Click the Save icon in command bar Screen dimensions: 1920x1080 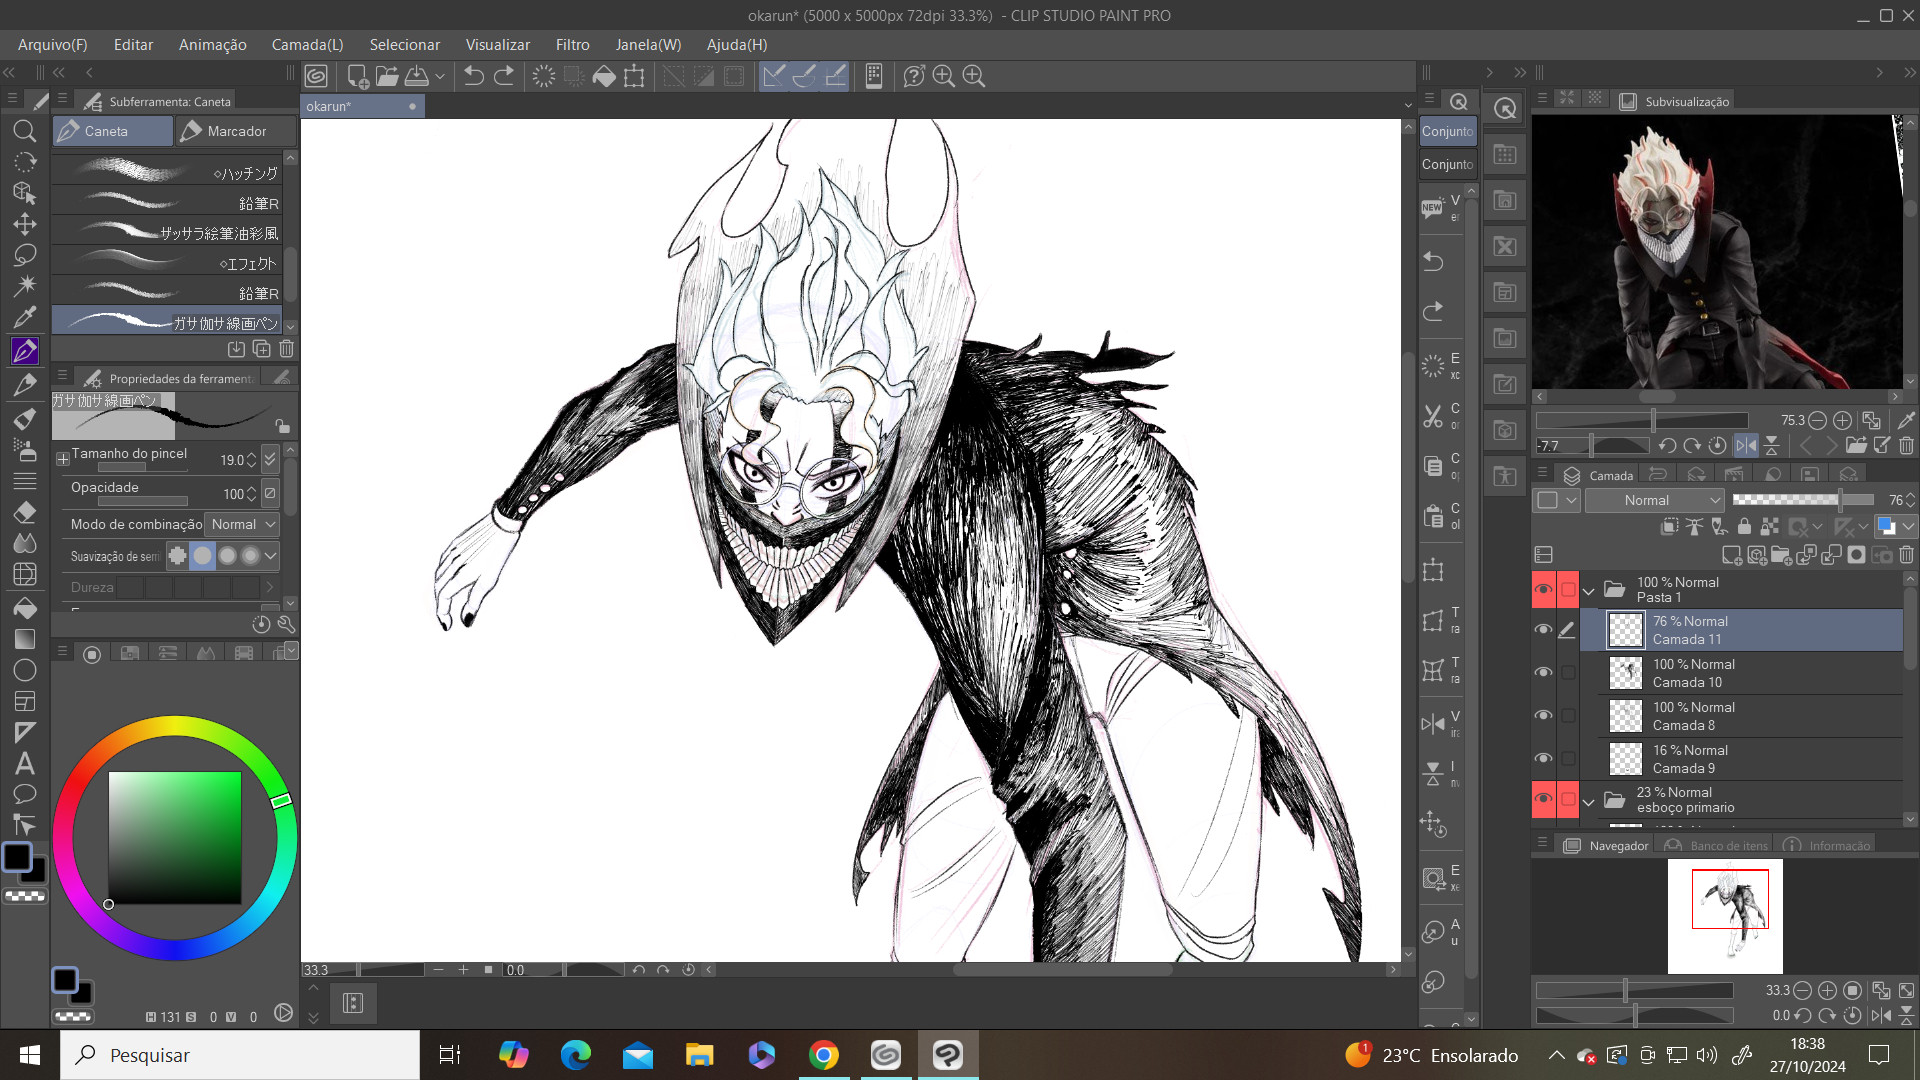tap(417, 76)
